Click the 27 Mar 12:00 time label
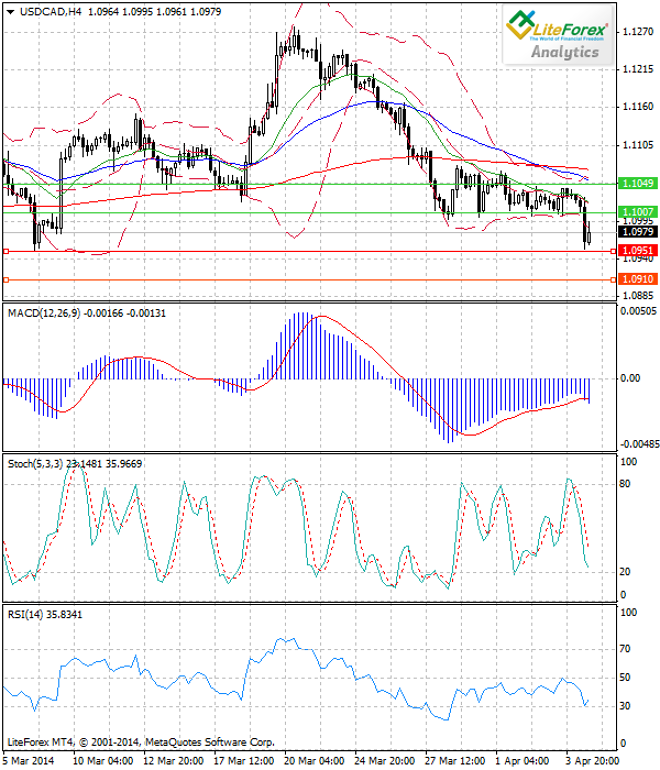660x770 pixels. pos(455,761)
